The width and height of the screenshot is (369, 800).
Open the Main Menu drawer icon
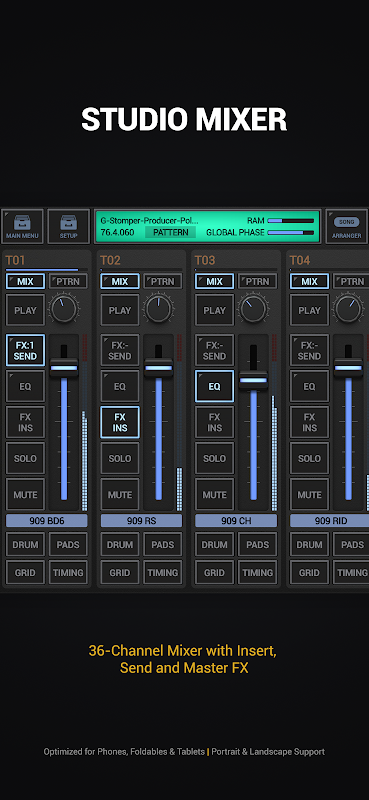pyautogui.click(x=22, y=227)
